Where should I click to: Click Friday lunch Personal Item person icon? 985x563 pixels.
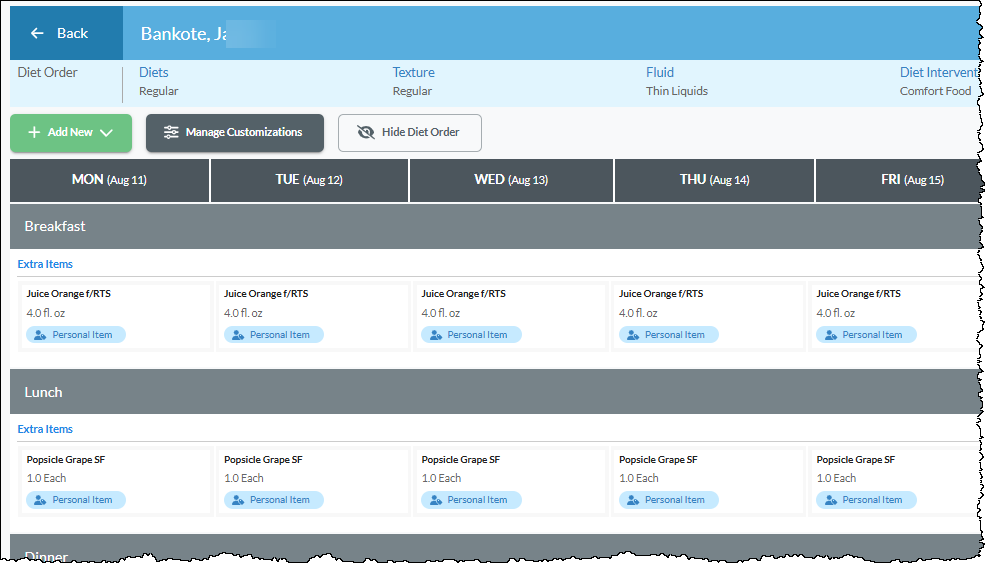click(x=831, y=500)
